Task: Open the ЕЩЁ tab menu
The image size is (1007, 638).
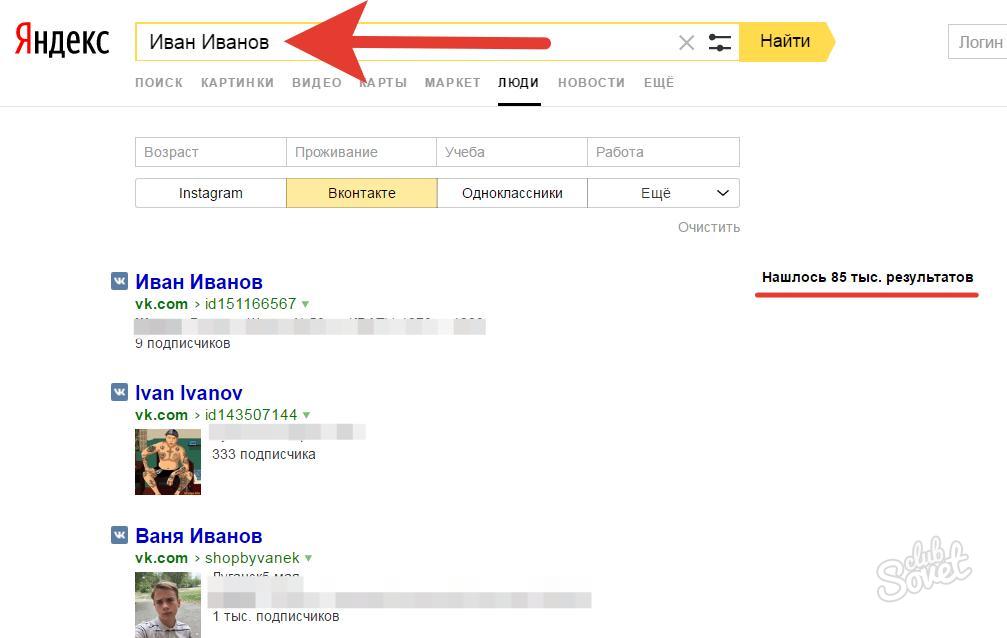Action: [659, 83]
